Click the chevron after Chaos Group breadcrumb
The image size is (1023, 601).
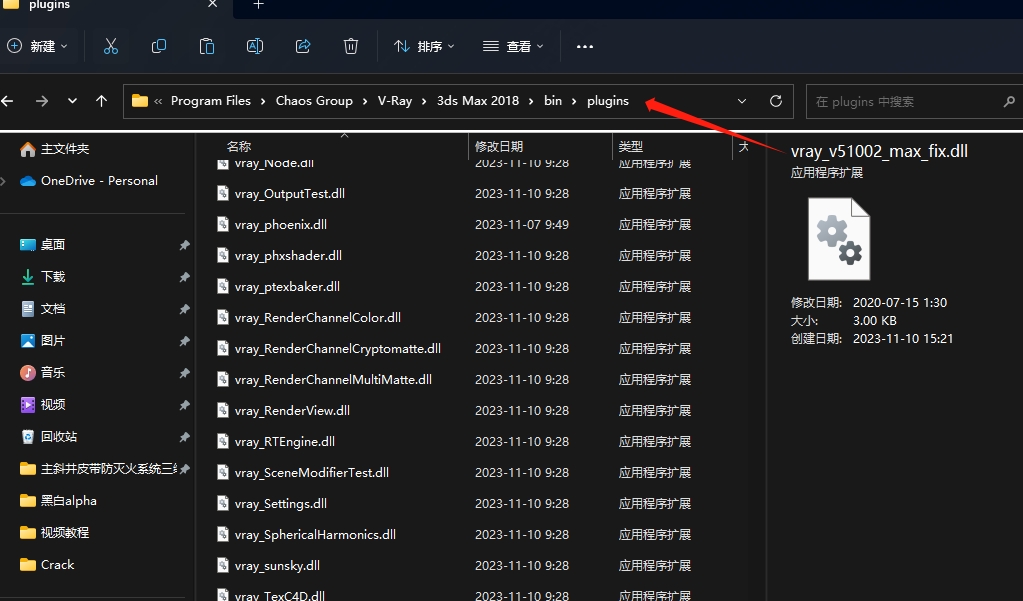[364, 101]
